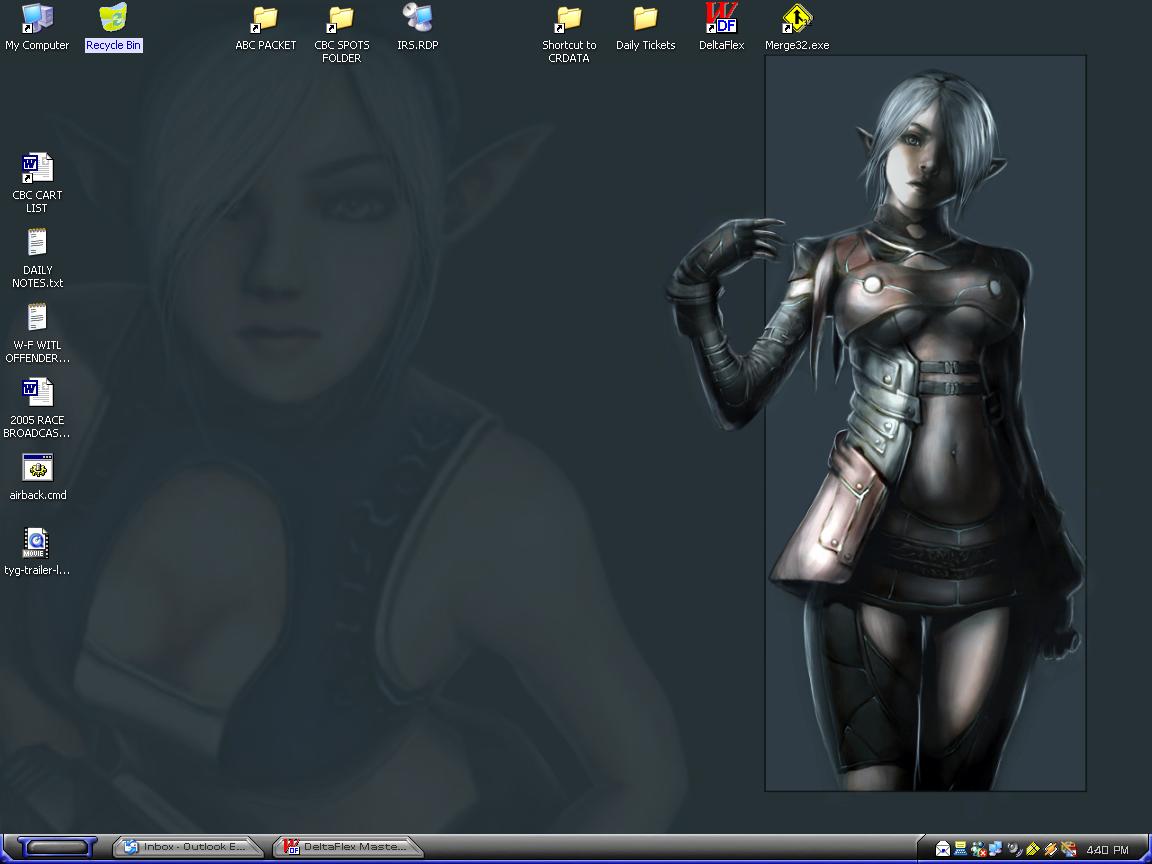This screenshot has width=1152, height=864.
Task: Select the Merge32.exe shortcut icon
Action: [797, 19]
